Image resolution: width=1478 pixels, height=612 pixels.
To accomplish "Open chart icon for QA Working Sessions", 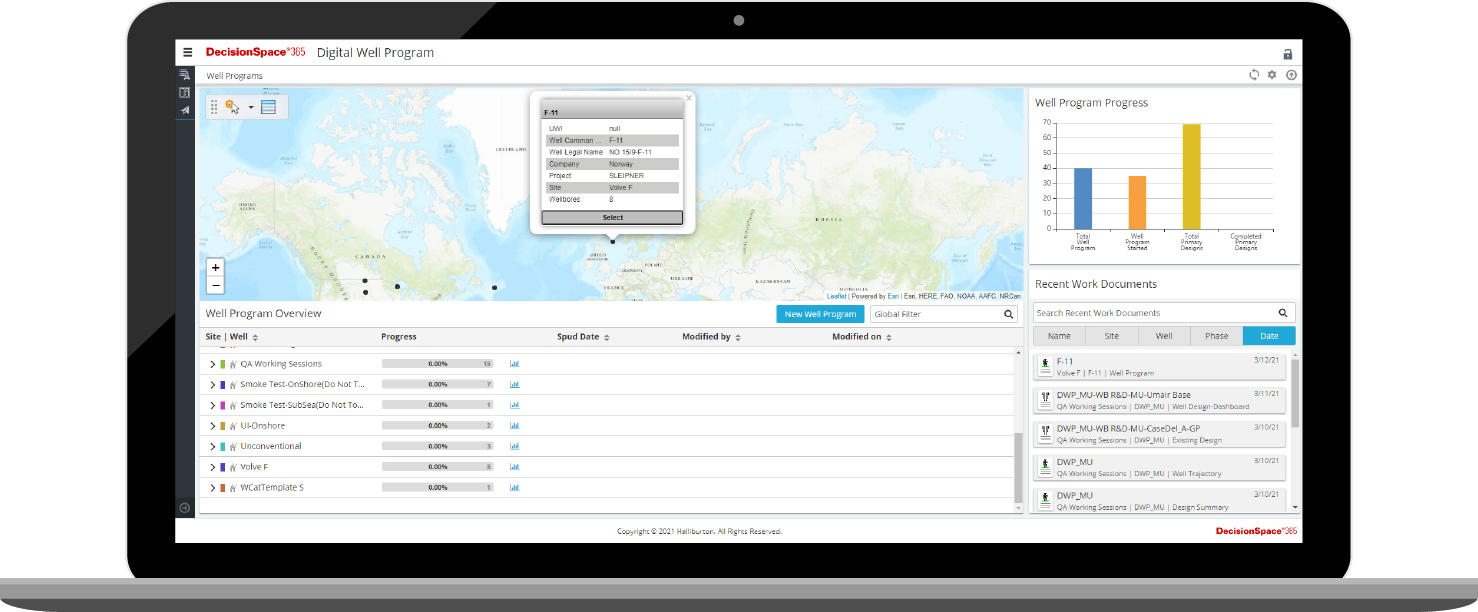I will point(515,364).
